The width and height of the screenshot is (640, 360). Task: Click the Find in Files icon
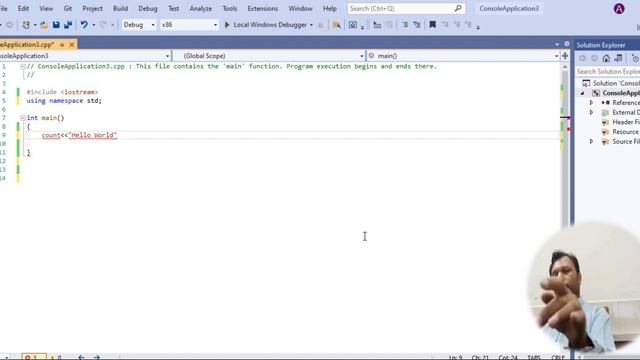pos(336,25)
